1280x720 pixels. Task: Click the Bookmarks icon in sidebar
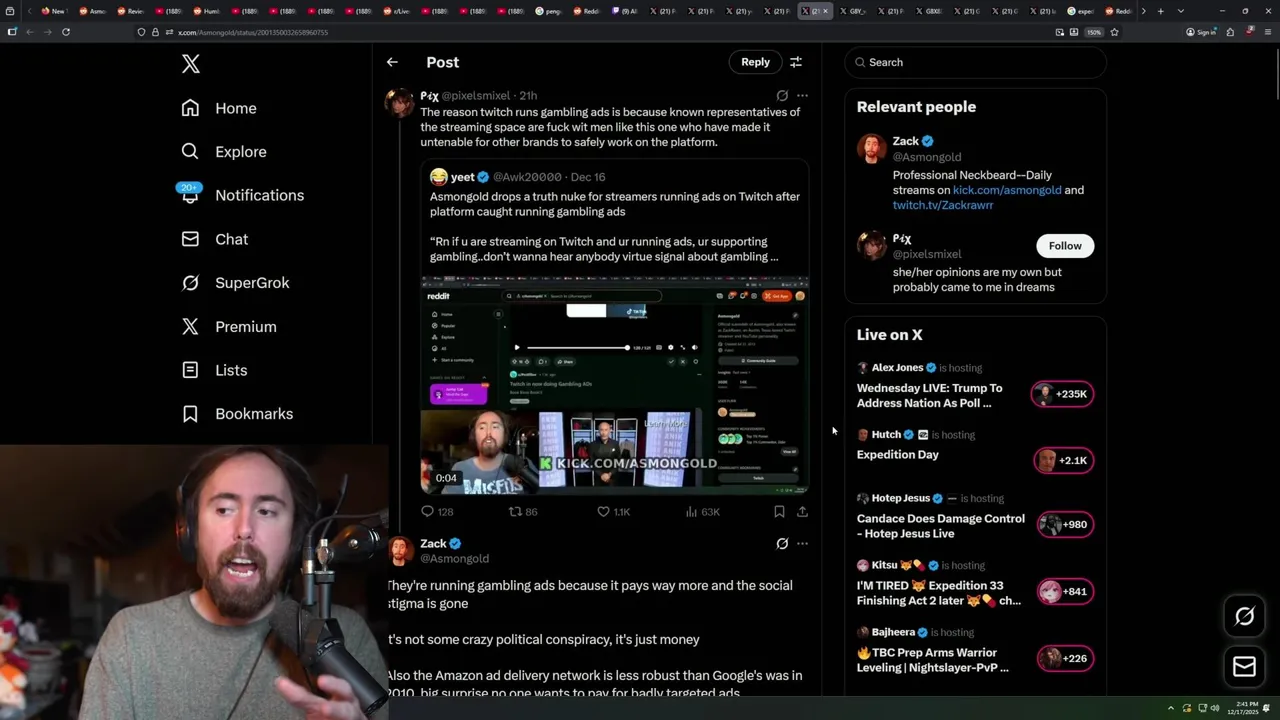coord(190,414)
